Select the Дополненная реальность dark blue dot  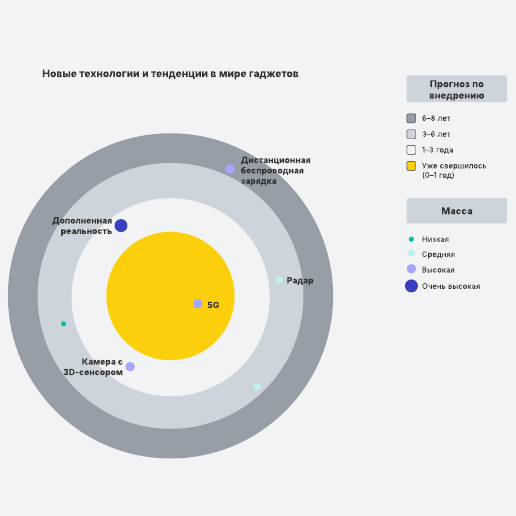point(121,226)
